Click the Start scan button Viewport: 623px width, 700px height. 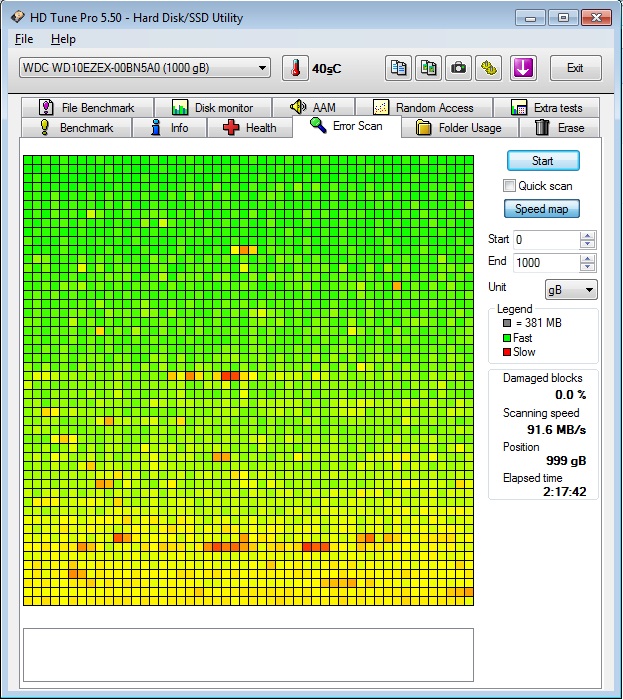tap(543, 161)
